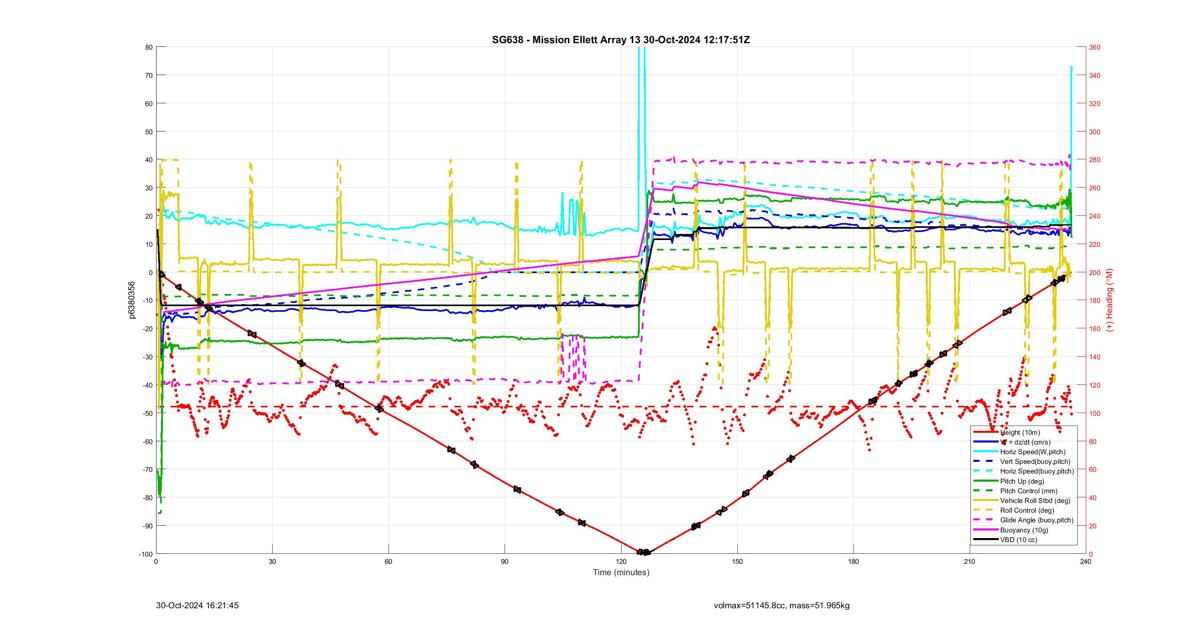Click the '(+) Heading (°M)' right axis label
This screenshot has height=622, width=1200.
tap(1110, 300)
